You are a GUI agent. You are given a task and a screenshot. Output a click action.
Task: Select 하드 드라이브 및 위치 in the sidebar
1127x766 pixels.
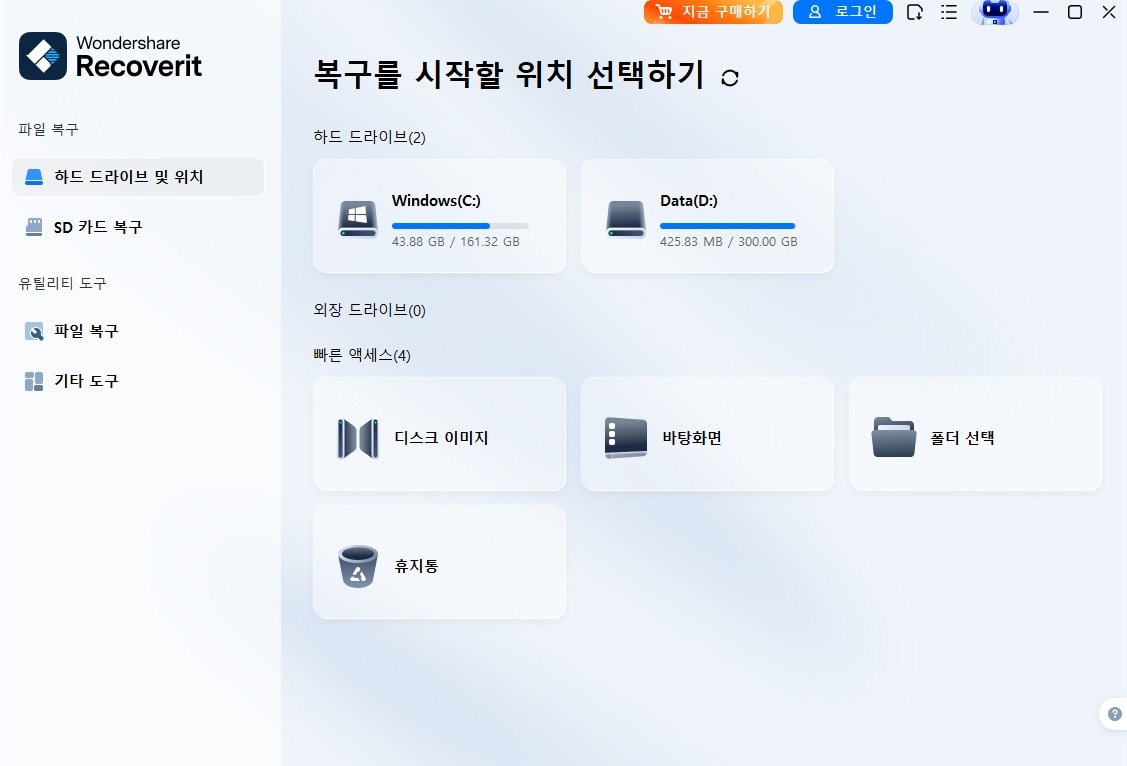pyautogui.click(x=137, y=177)
